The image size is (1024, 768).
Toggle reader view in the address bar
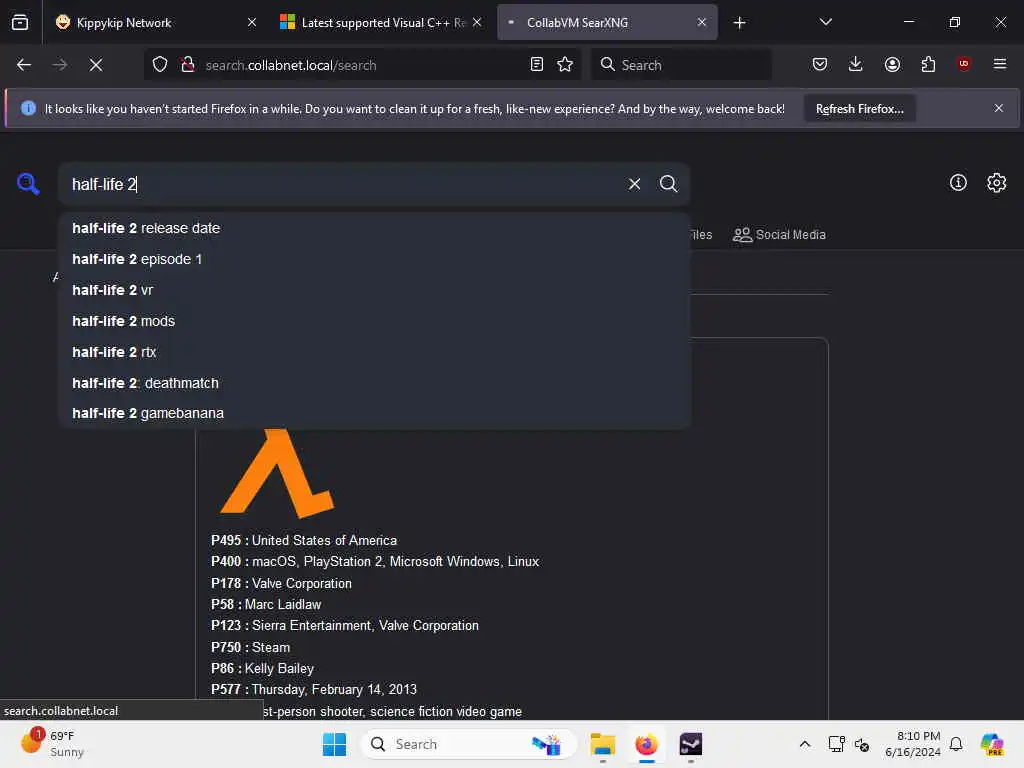537,64
